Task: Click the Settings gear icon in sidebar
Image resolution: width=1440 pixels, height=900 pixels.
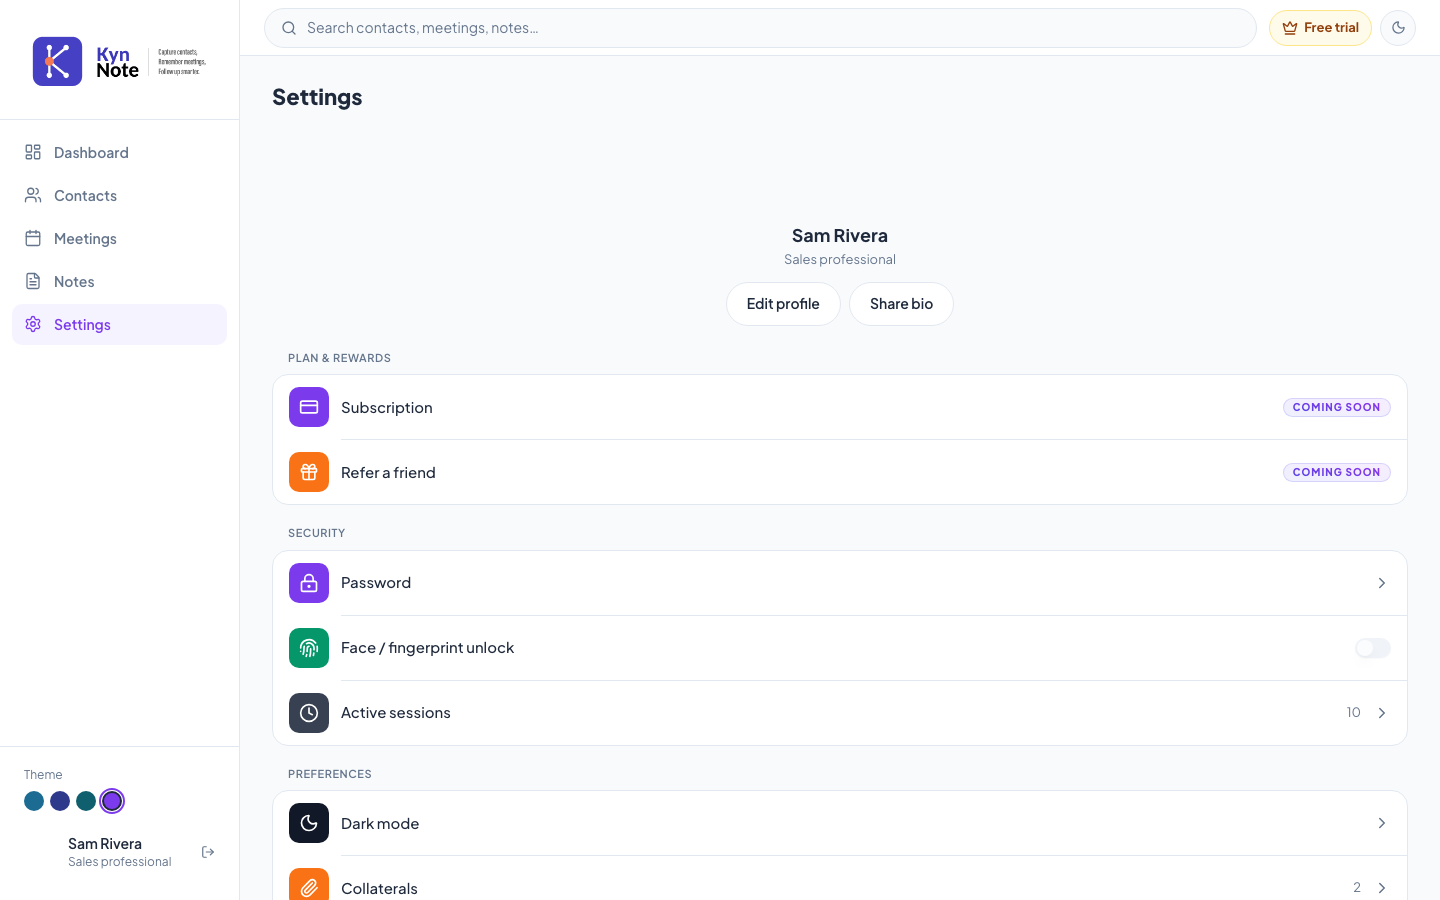Action: pyautogui.click(x=33, y=324)
